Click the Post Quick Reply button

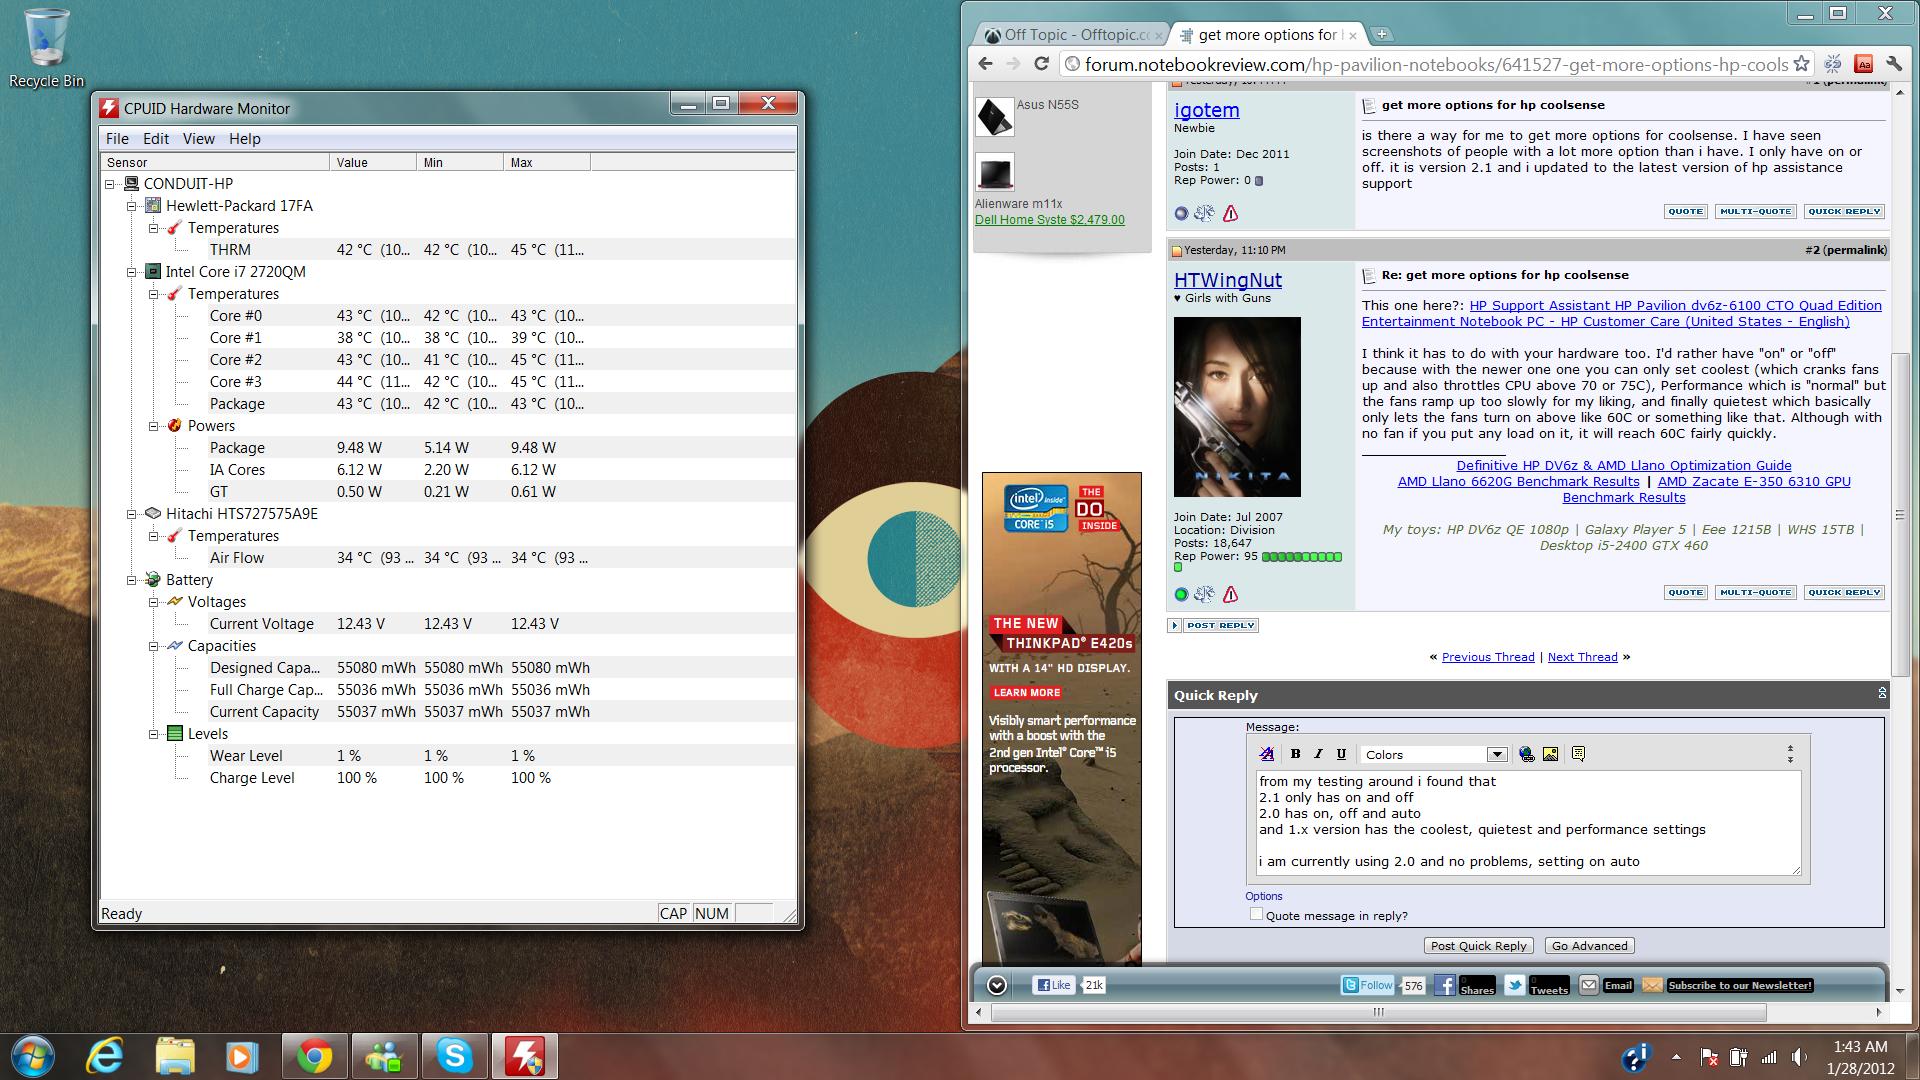(1479, 946)
